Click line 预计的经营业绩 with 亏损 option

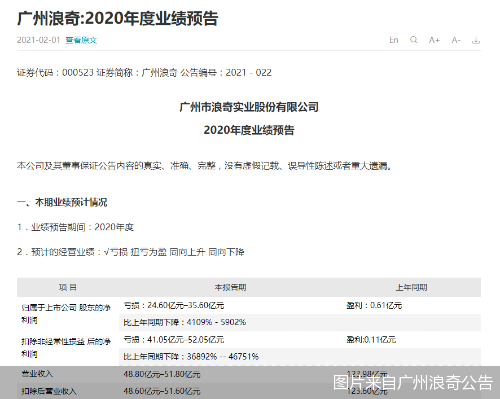131,252
